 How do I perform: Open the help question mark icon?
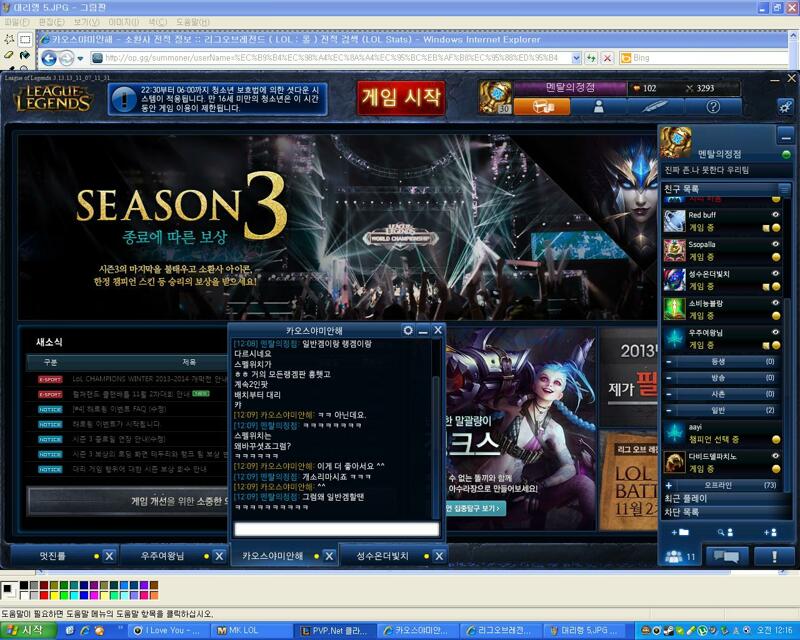tap(713, 106)
